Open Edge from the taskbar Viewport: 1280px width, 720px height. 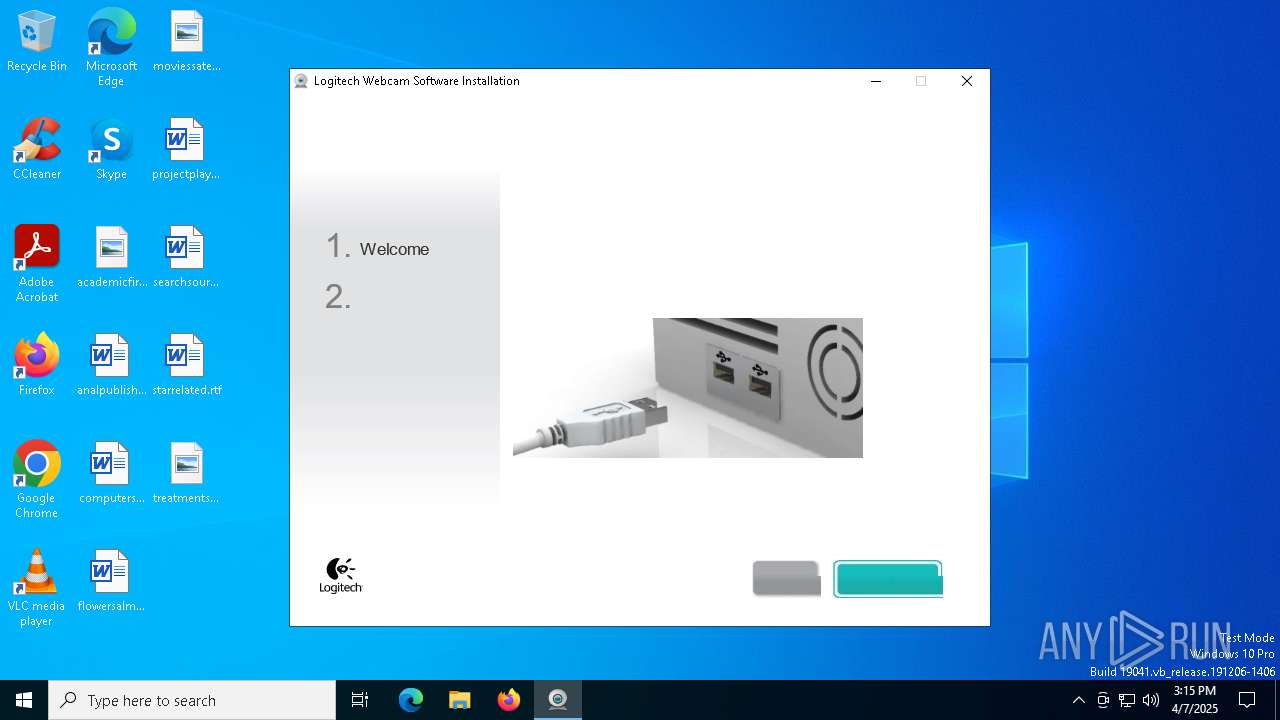pyautogui.click(x=411, y=700)
